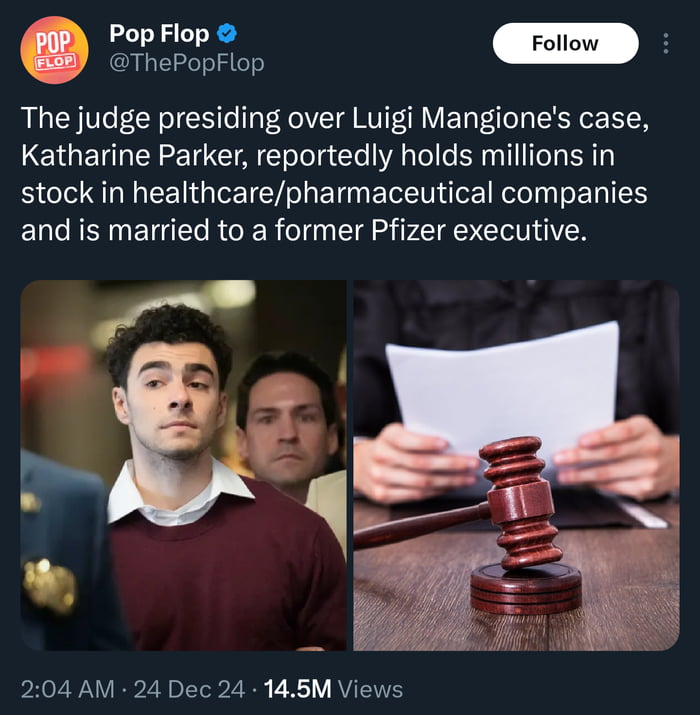This screenshot has width=700, height=715.
Task: Click the word Pfizer in the tweet text
Action: (x=408, y=230)
